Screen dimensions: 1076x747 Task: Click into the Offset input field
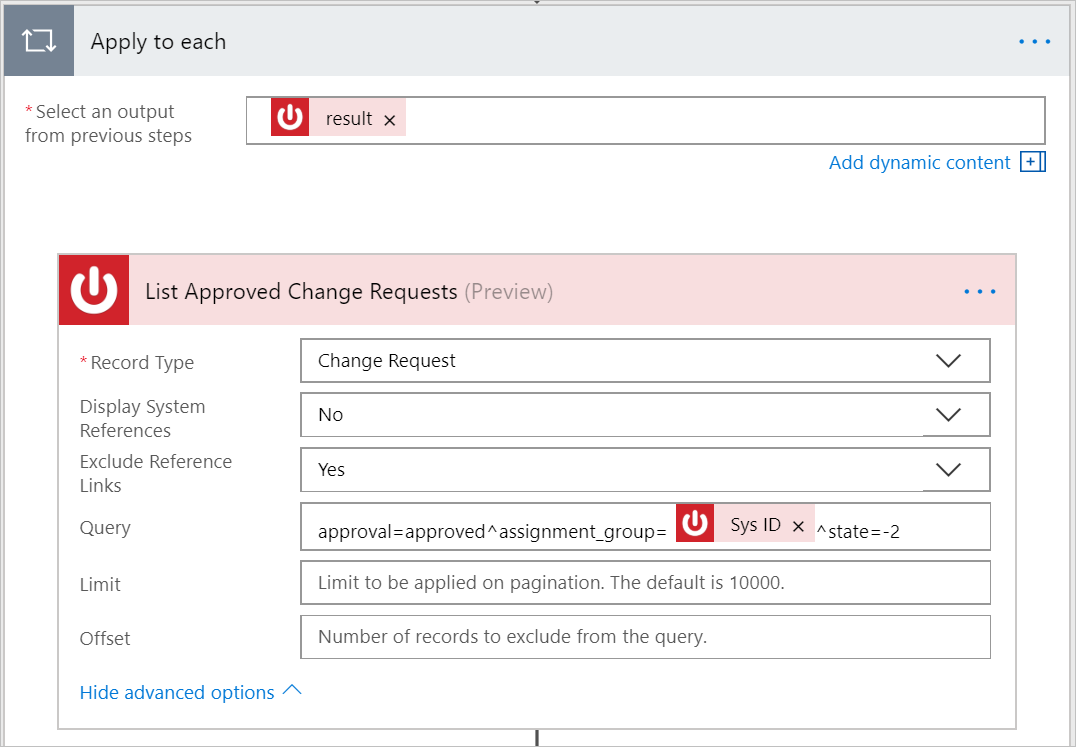(x=645, y=637)
